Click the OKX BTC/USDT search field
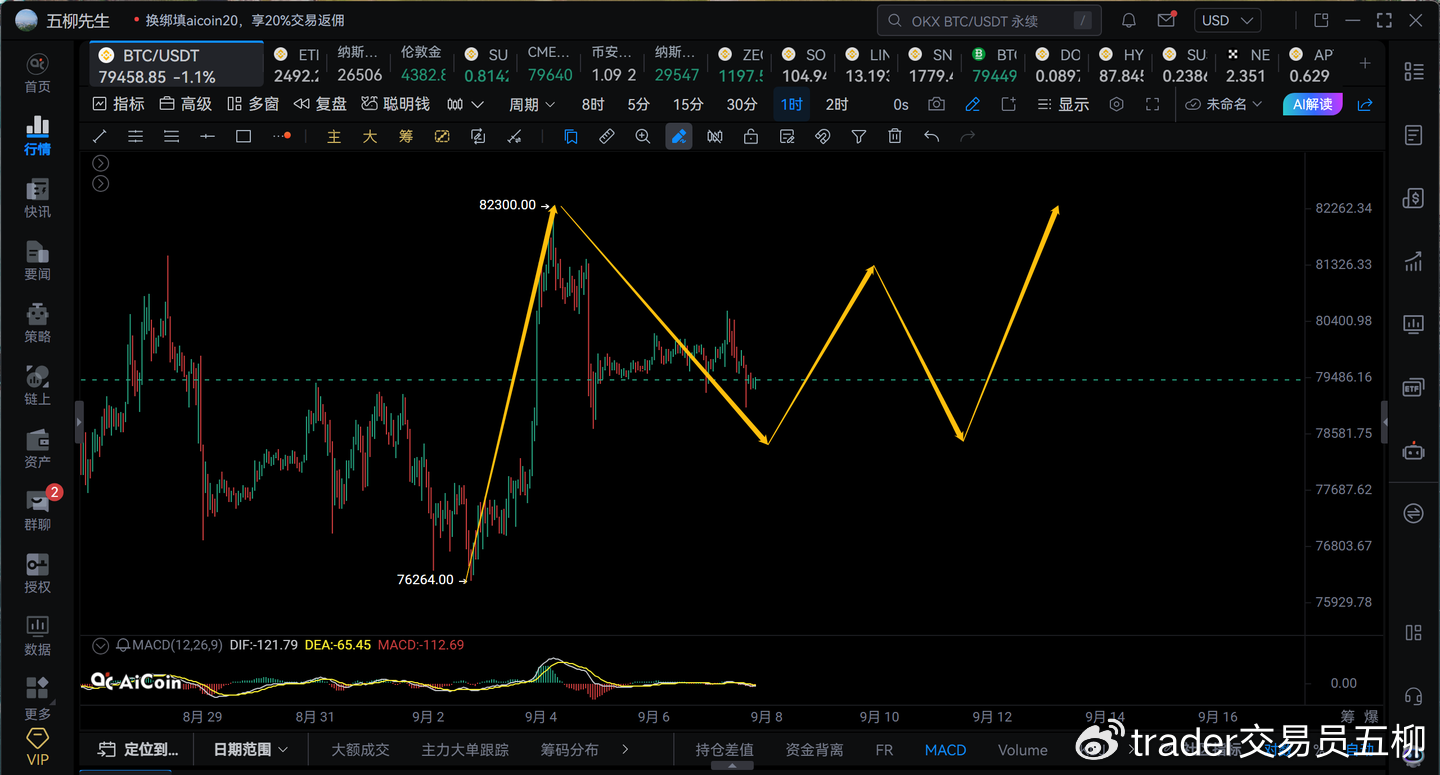1440x775 pixels. tap(989, 20)
